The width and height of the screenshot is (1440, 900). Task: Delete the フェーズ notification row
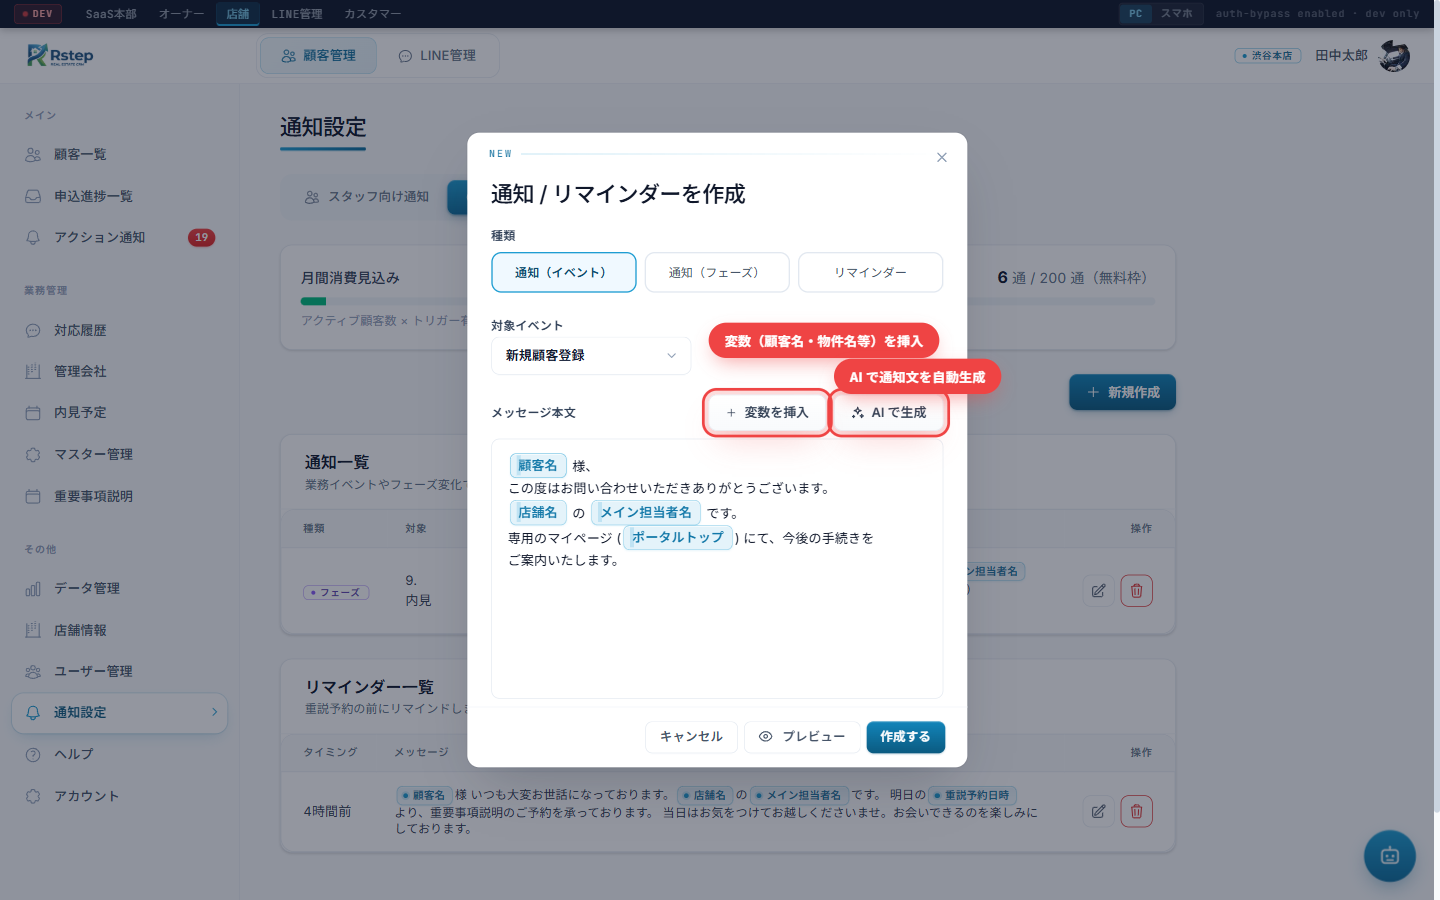tap(1136, 591)
